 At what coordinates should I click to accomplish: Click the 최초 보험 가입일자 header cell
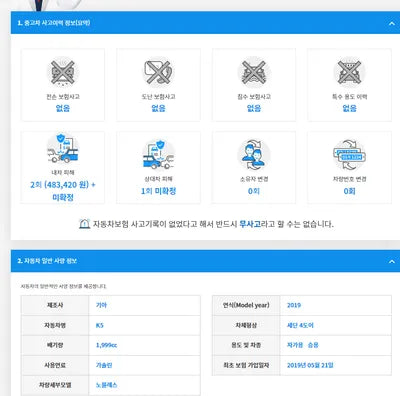[246, 365]
